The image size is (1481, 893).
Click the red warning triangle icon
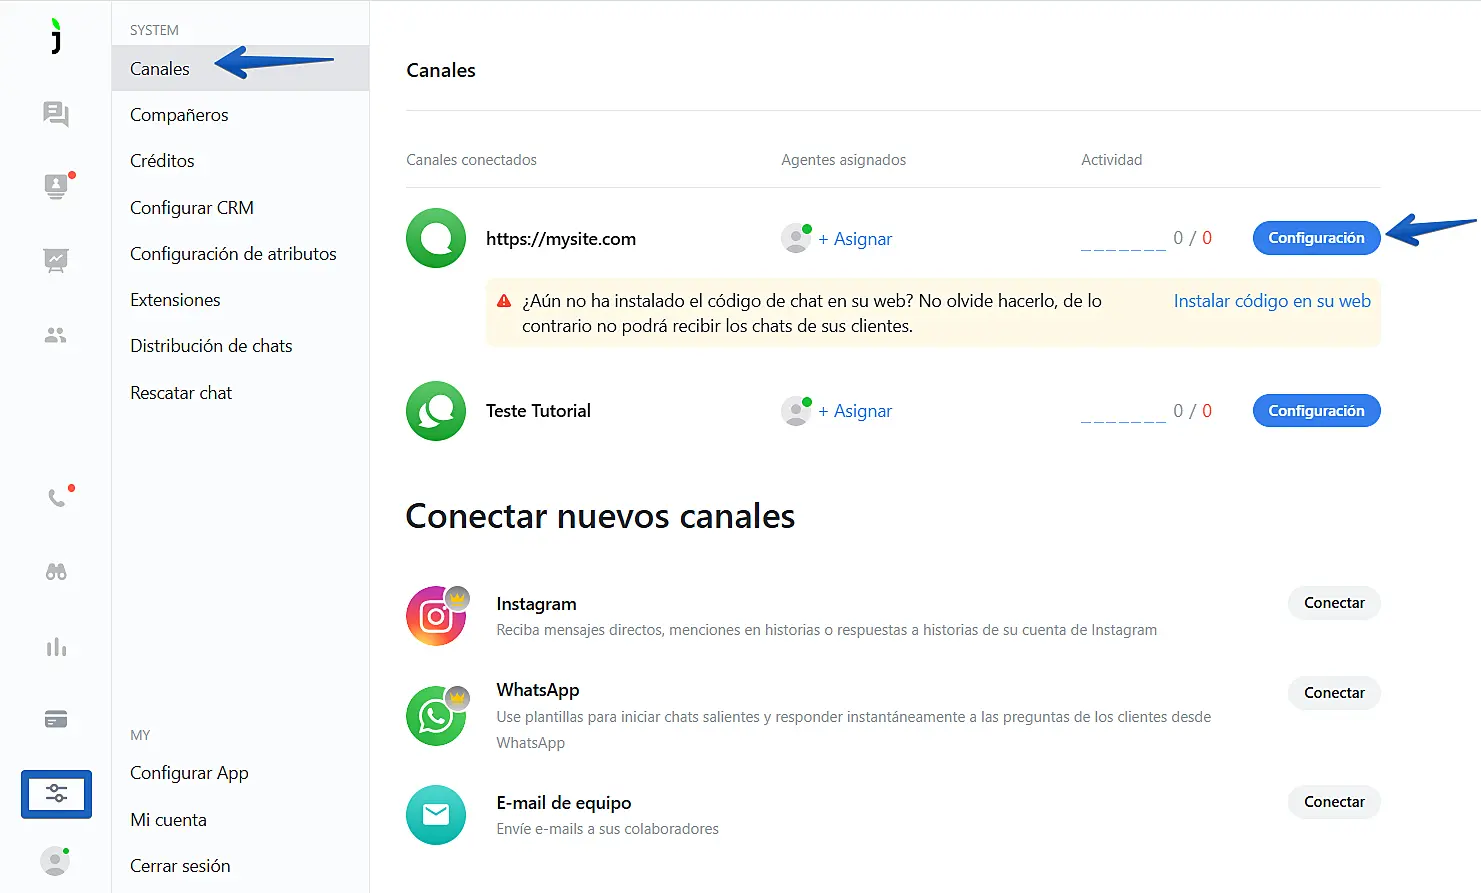505,301
